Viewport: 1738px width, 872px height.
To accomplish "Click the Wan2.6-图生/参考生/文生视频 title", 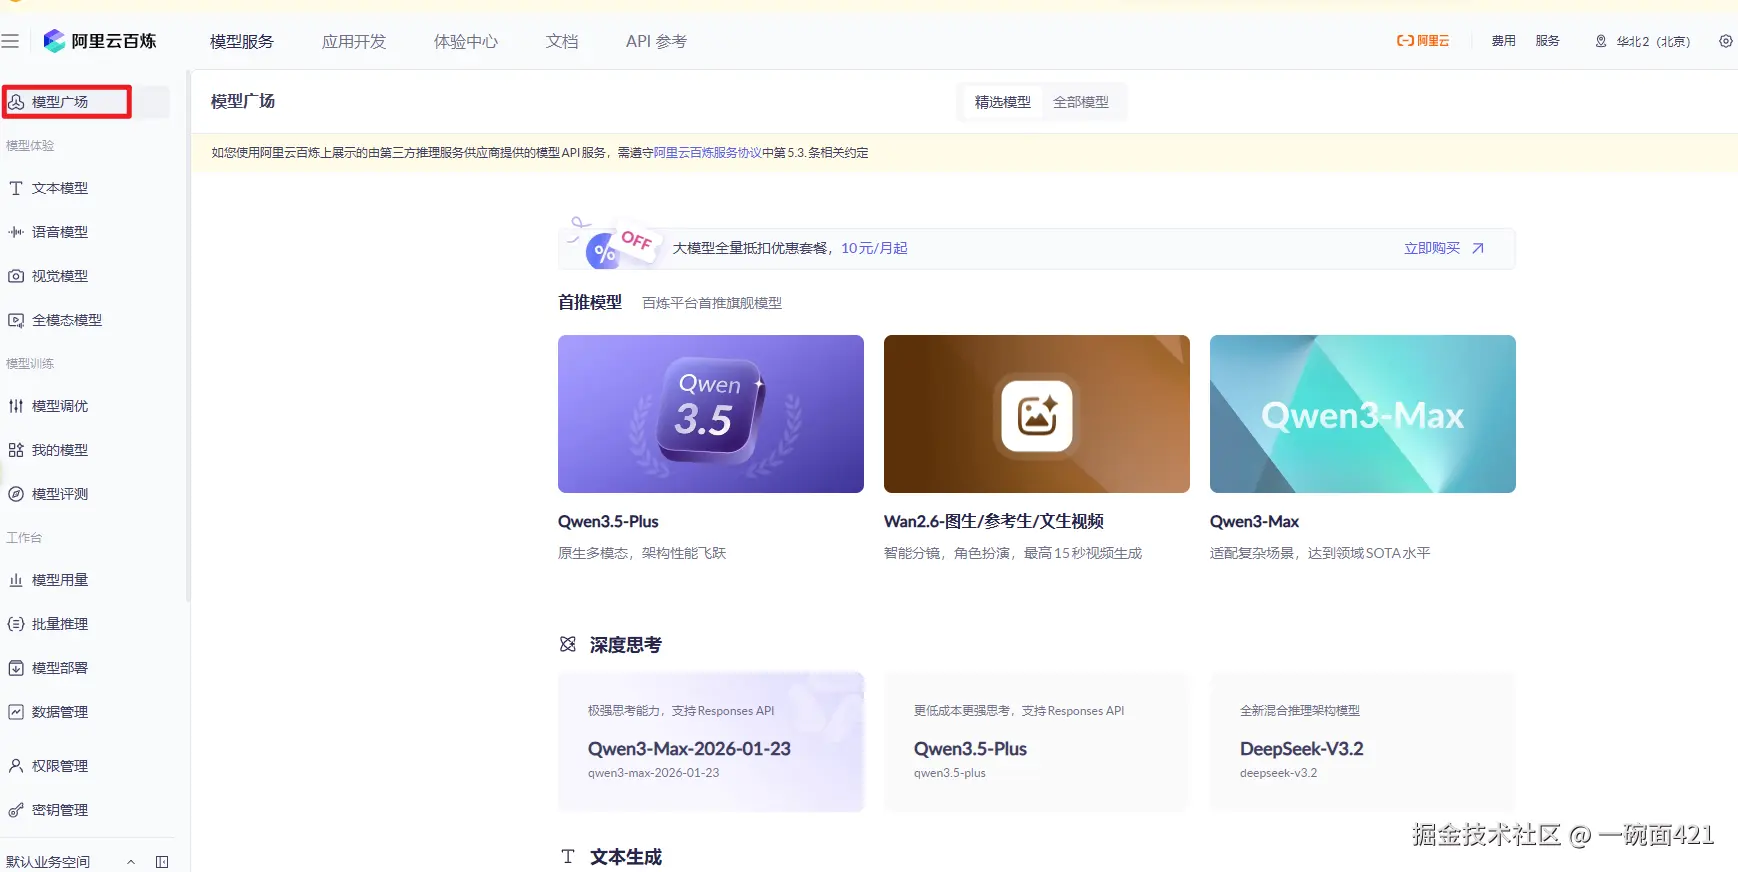I will coord(994,522).
